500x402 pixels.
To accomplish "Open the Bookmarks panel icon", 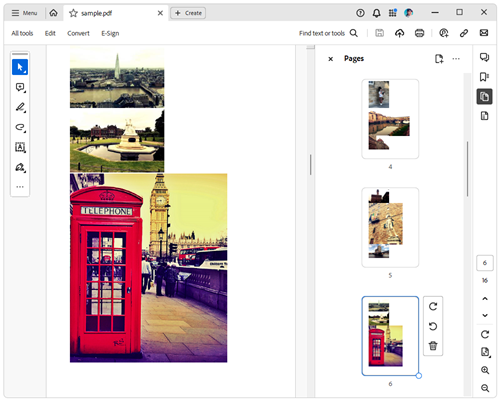I will [x=484, y=77].
